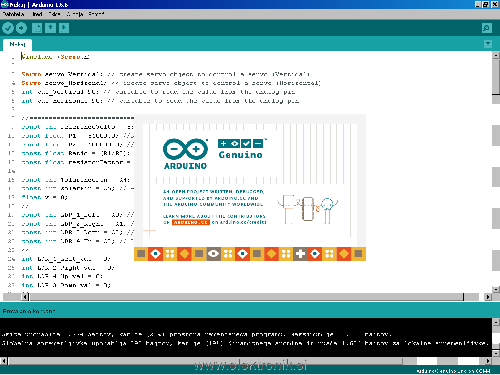Open the Orodja menu
Viewport: 500px width, 375px height.
point(75,14)
